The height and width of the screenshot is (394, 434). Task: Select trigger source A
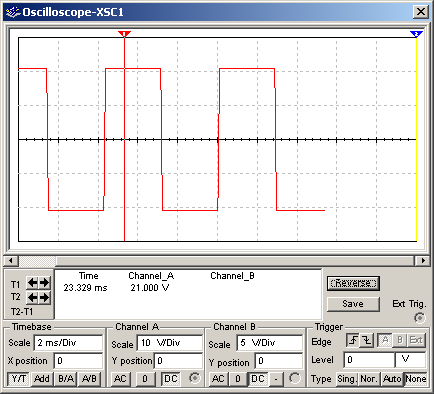[385, 340]
